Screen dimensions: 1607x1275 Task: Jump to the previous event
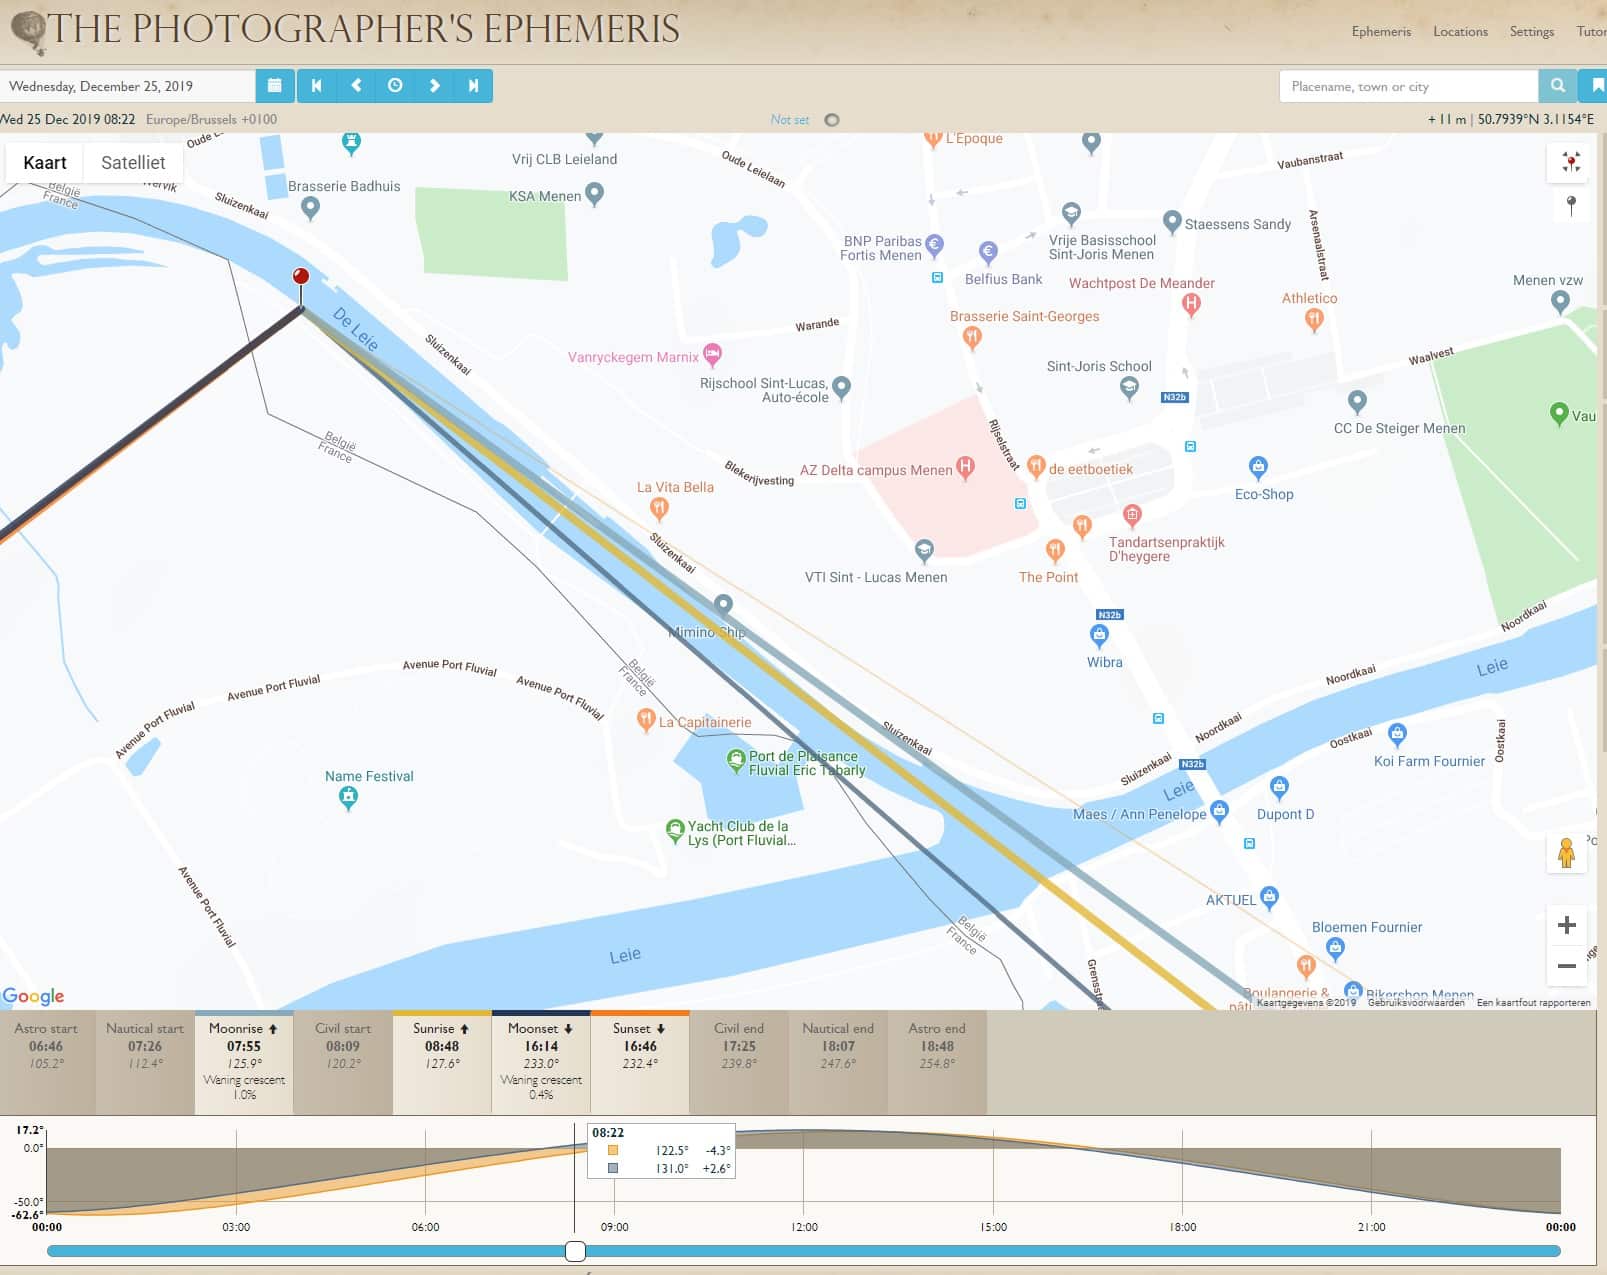(316, 86)
